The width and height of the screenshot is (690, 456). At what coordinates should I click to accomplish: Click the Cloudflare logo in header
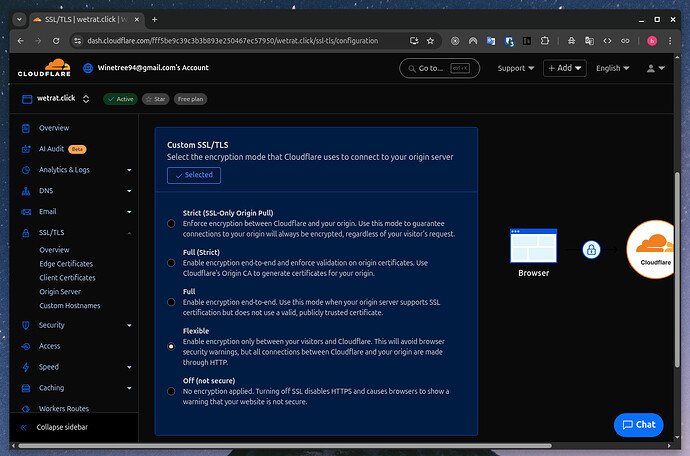coord(44,68)
